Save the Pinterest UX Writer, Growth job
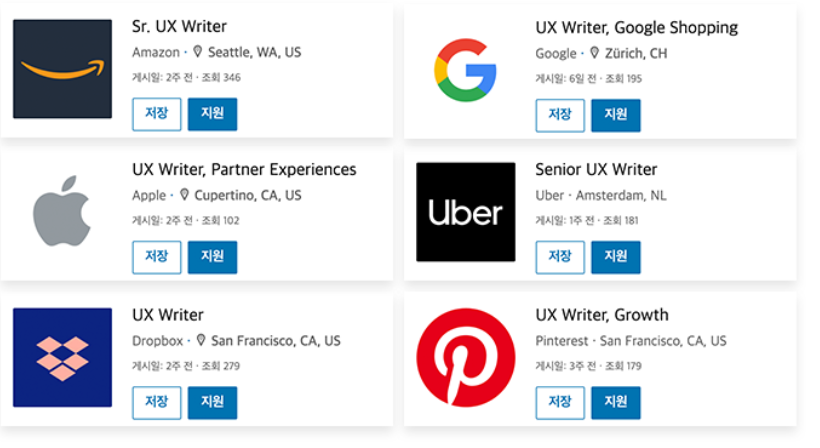This screenshot has width=820, height=448. pyautogui.click(x=560, y=403)
